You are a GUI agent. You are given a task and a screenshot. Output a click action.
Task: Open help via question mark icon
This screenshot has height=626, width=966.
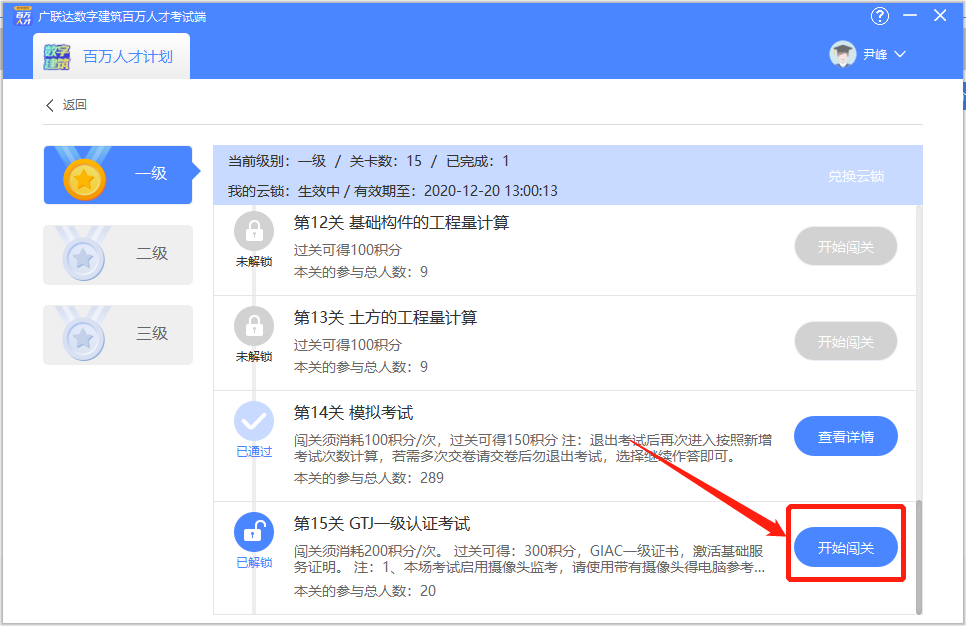[x=880, y=16]
